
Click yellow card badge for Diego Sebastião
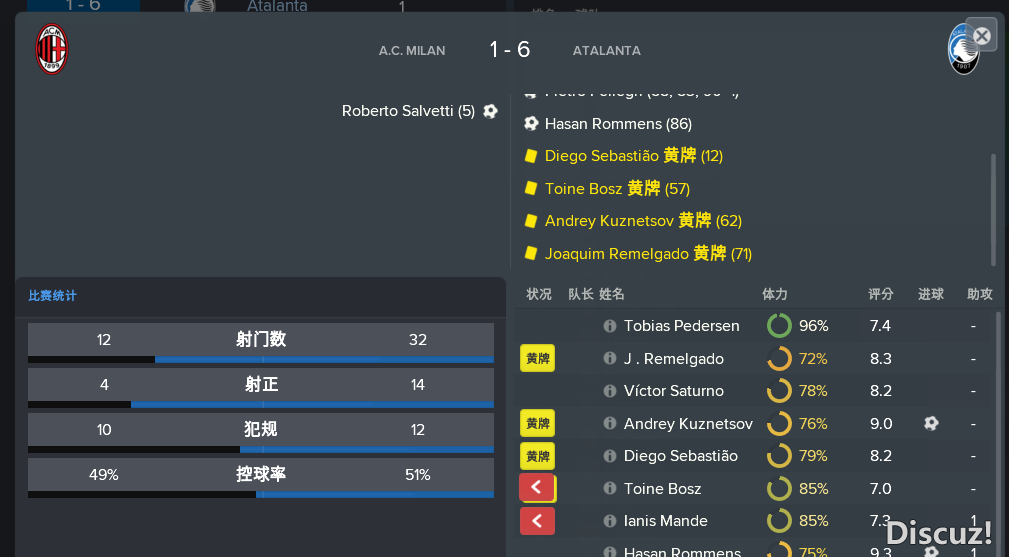point(537,456)
